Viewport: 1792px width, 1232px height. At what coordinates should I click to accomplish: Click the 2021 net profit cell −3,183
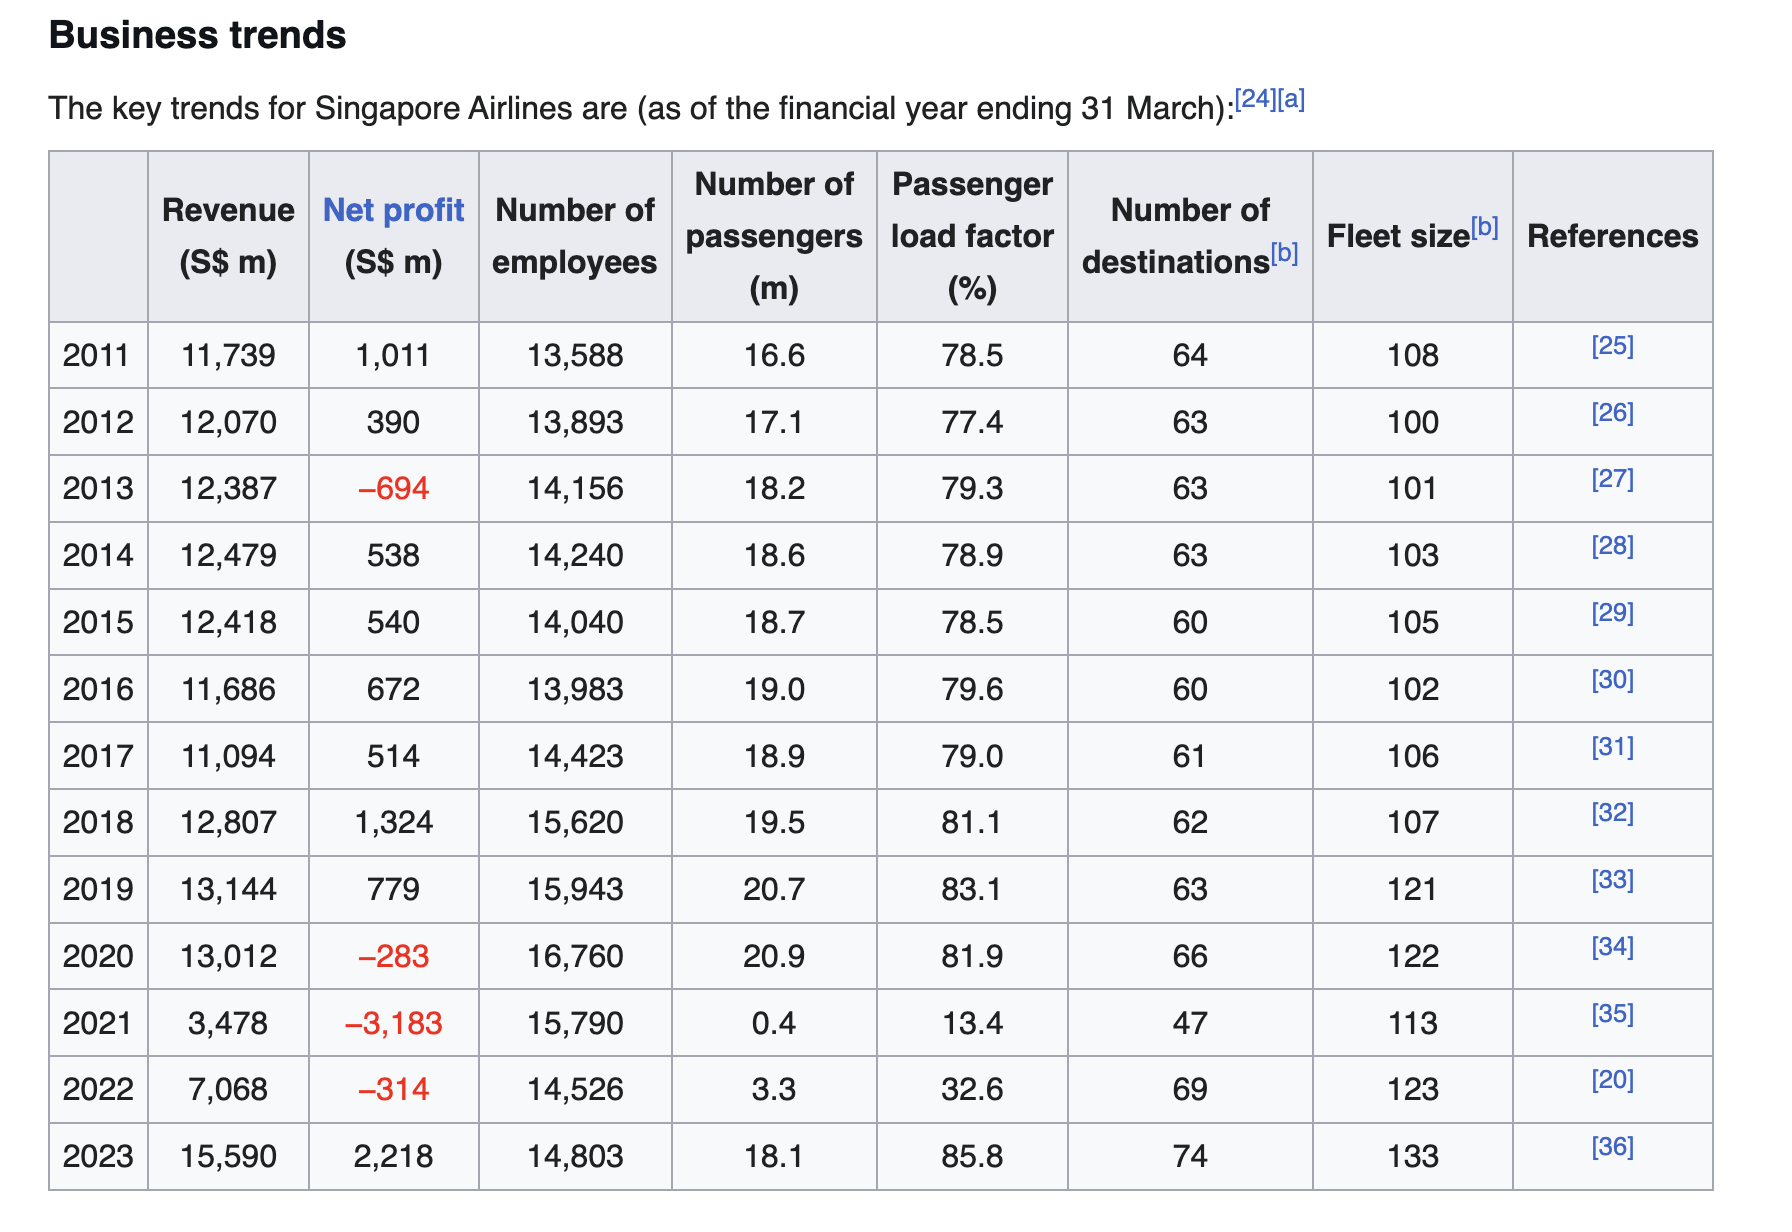click(x=393, y=1023)
